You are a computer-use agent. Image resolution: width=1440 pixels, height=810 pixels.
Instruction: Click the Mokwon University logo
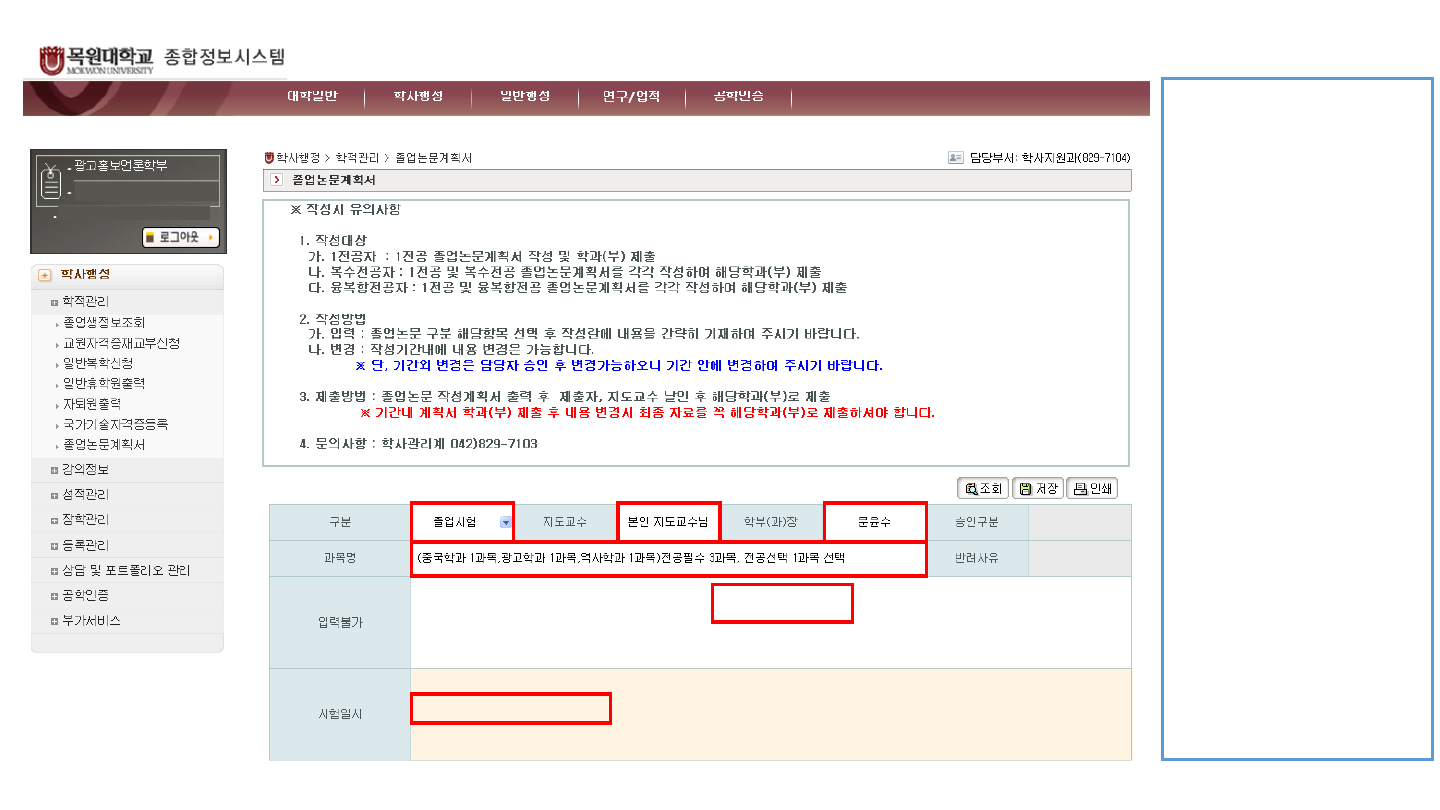(96, 59)
